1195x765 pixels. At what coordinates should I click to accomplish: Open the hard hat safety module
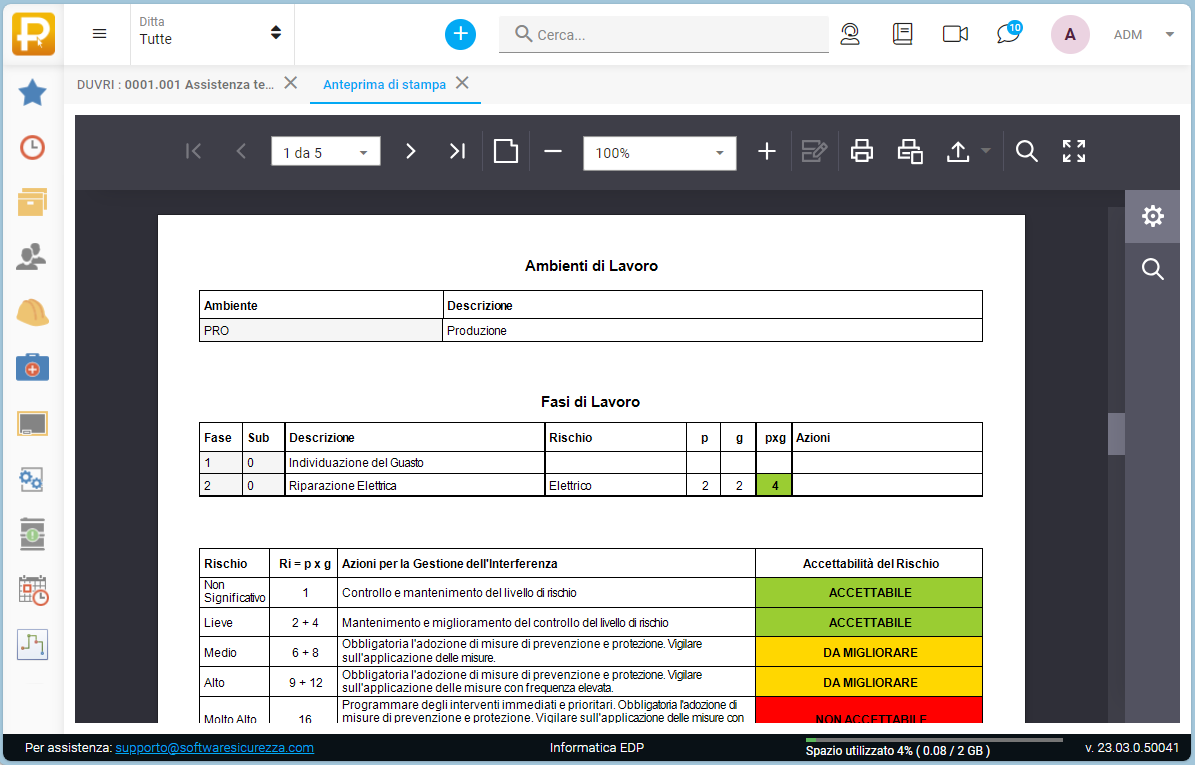[33, 313]
